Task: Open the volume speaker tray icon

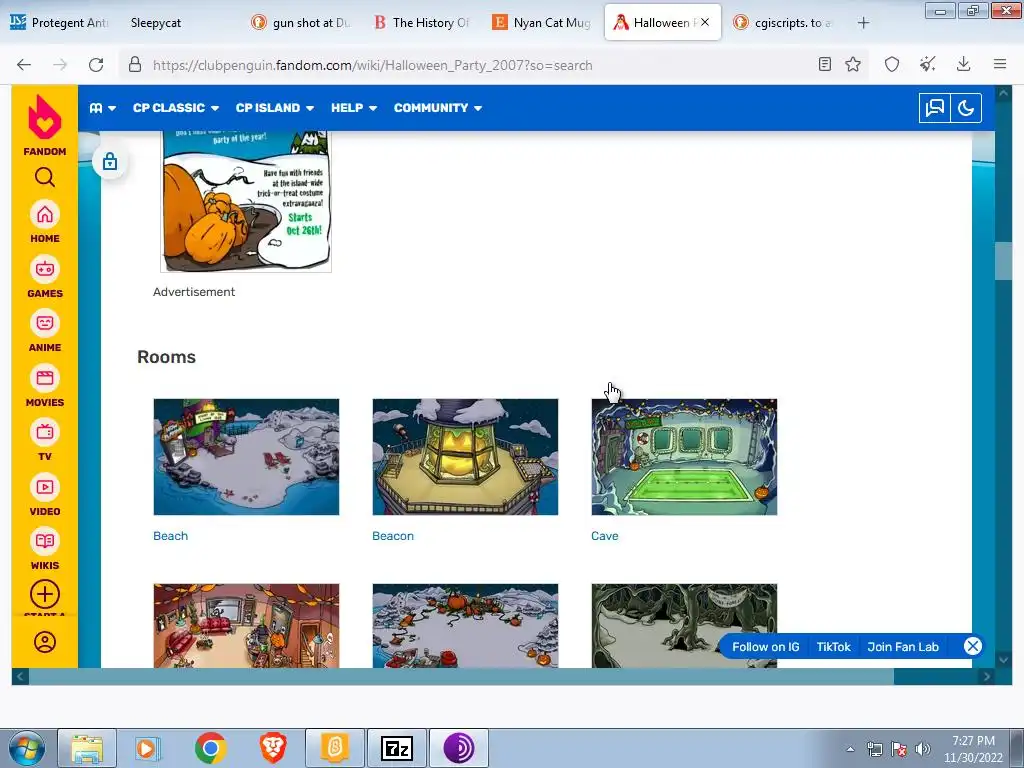Action: point(922,749)
